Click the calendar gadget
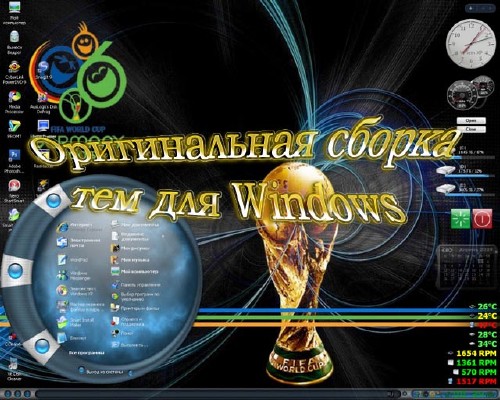The height and width of the screenshot is (400, 500). click(466, 267)
